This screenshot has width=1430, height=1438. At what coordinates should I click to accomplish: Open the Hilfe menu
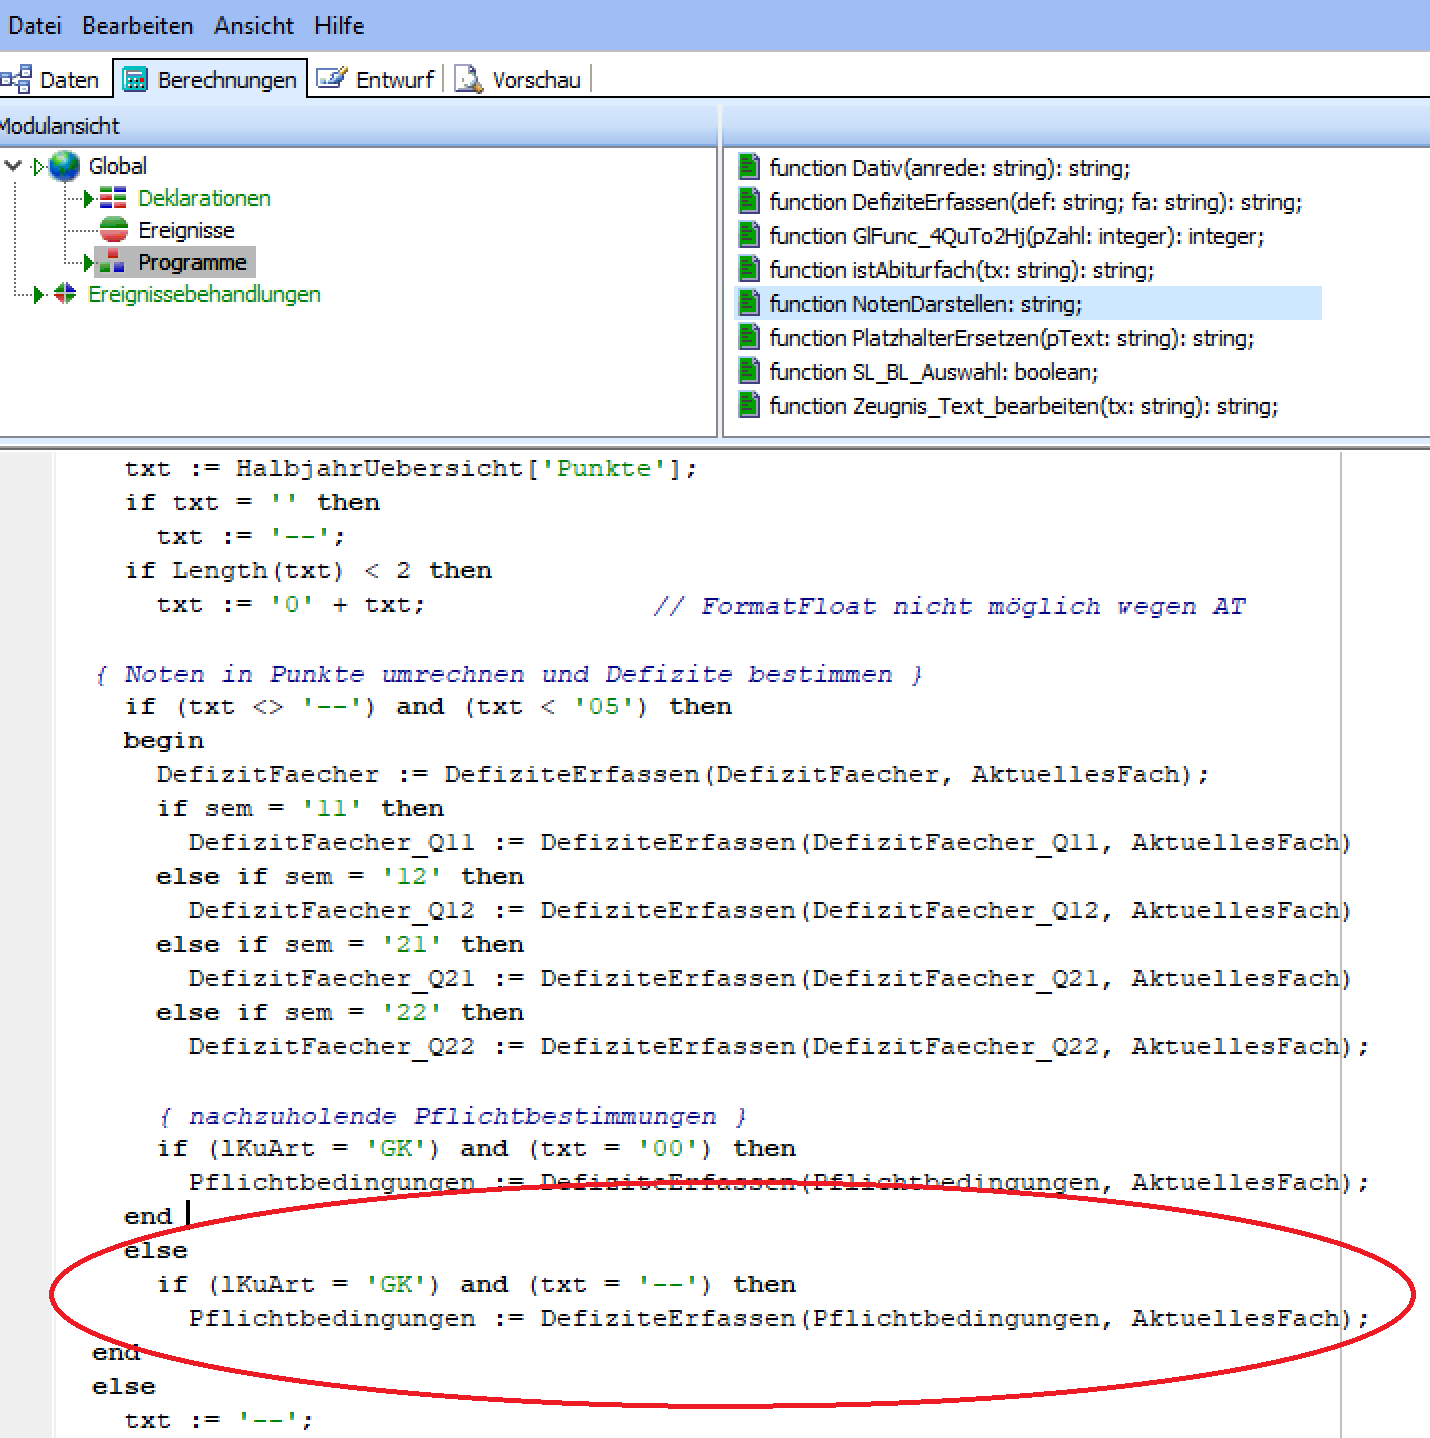339,25
